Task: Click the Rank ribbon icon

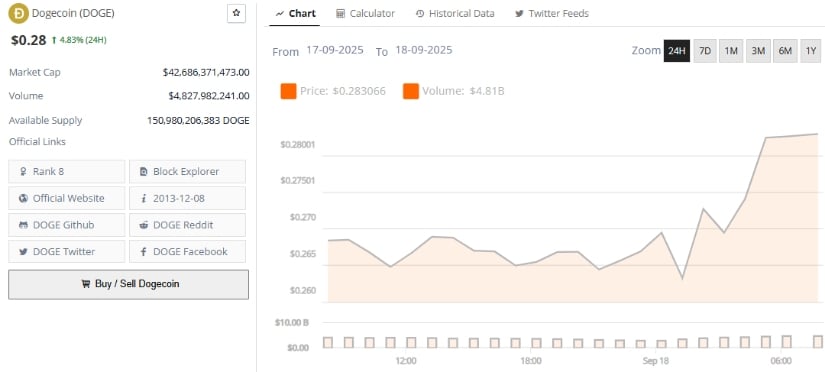Action: pos(23,172)
